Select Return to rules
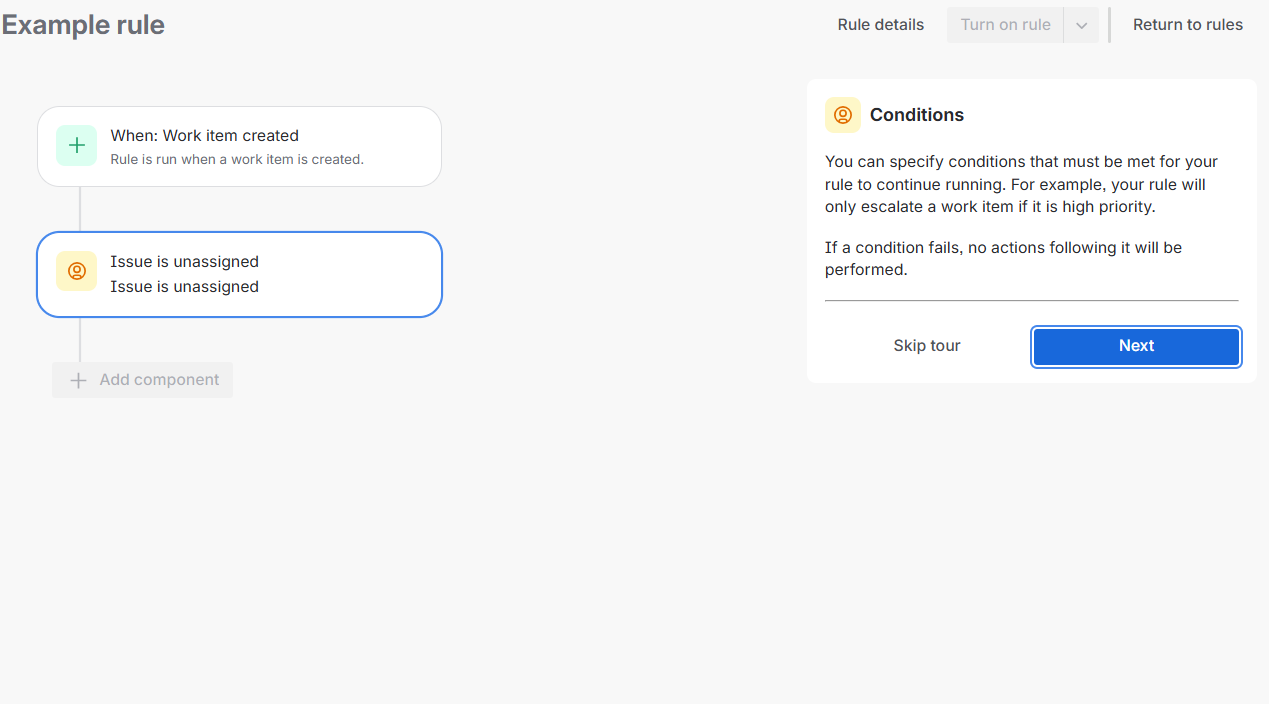Image resolution: width=1269 pixels, height=704 pixels. [x=1187, y=24]
